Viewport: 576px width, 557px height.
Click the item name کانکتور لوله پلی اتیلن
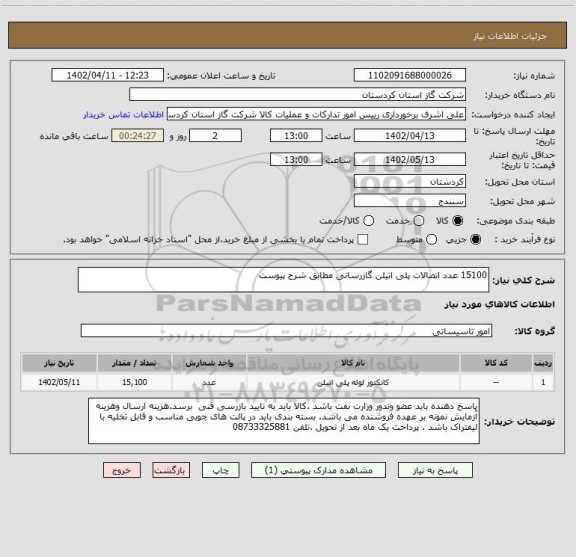[x=353, y=382]
